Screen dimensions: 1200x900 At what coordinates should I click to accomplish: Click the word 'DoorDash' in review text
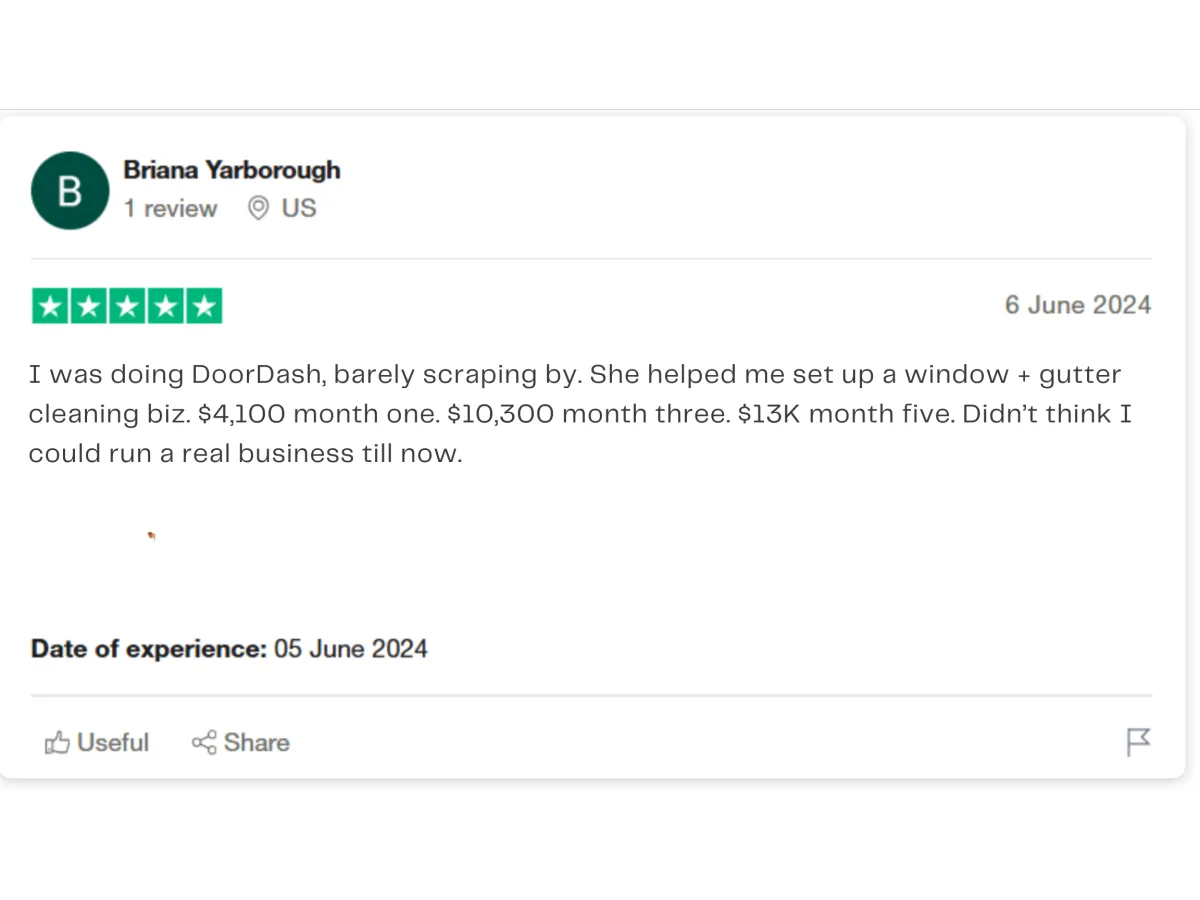256,375
